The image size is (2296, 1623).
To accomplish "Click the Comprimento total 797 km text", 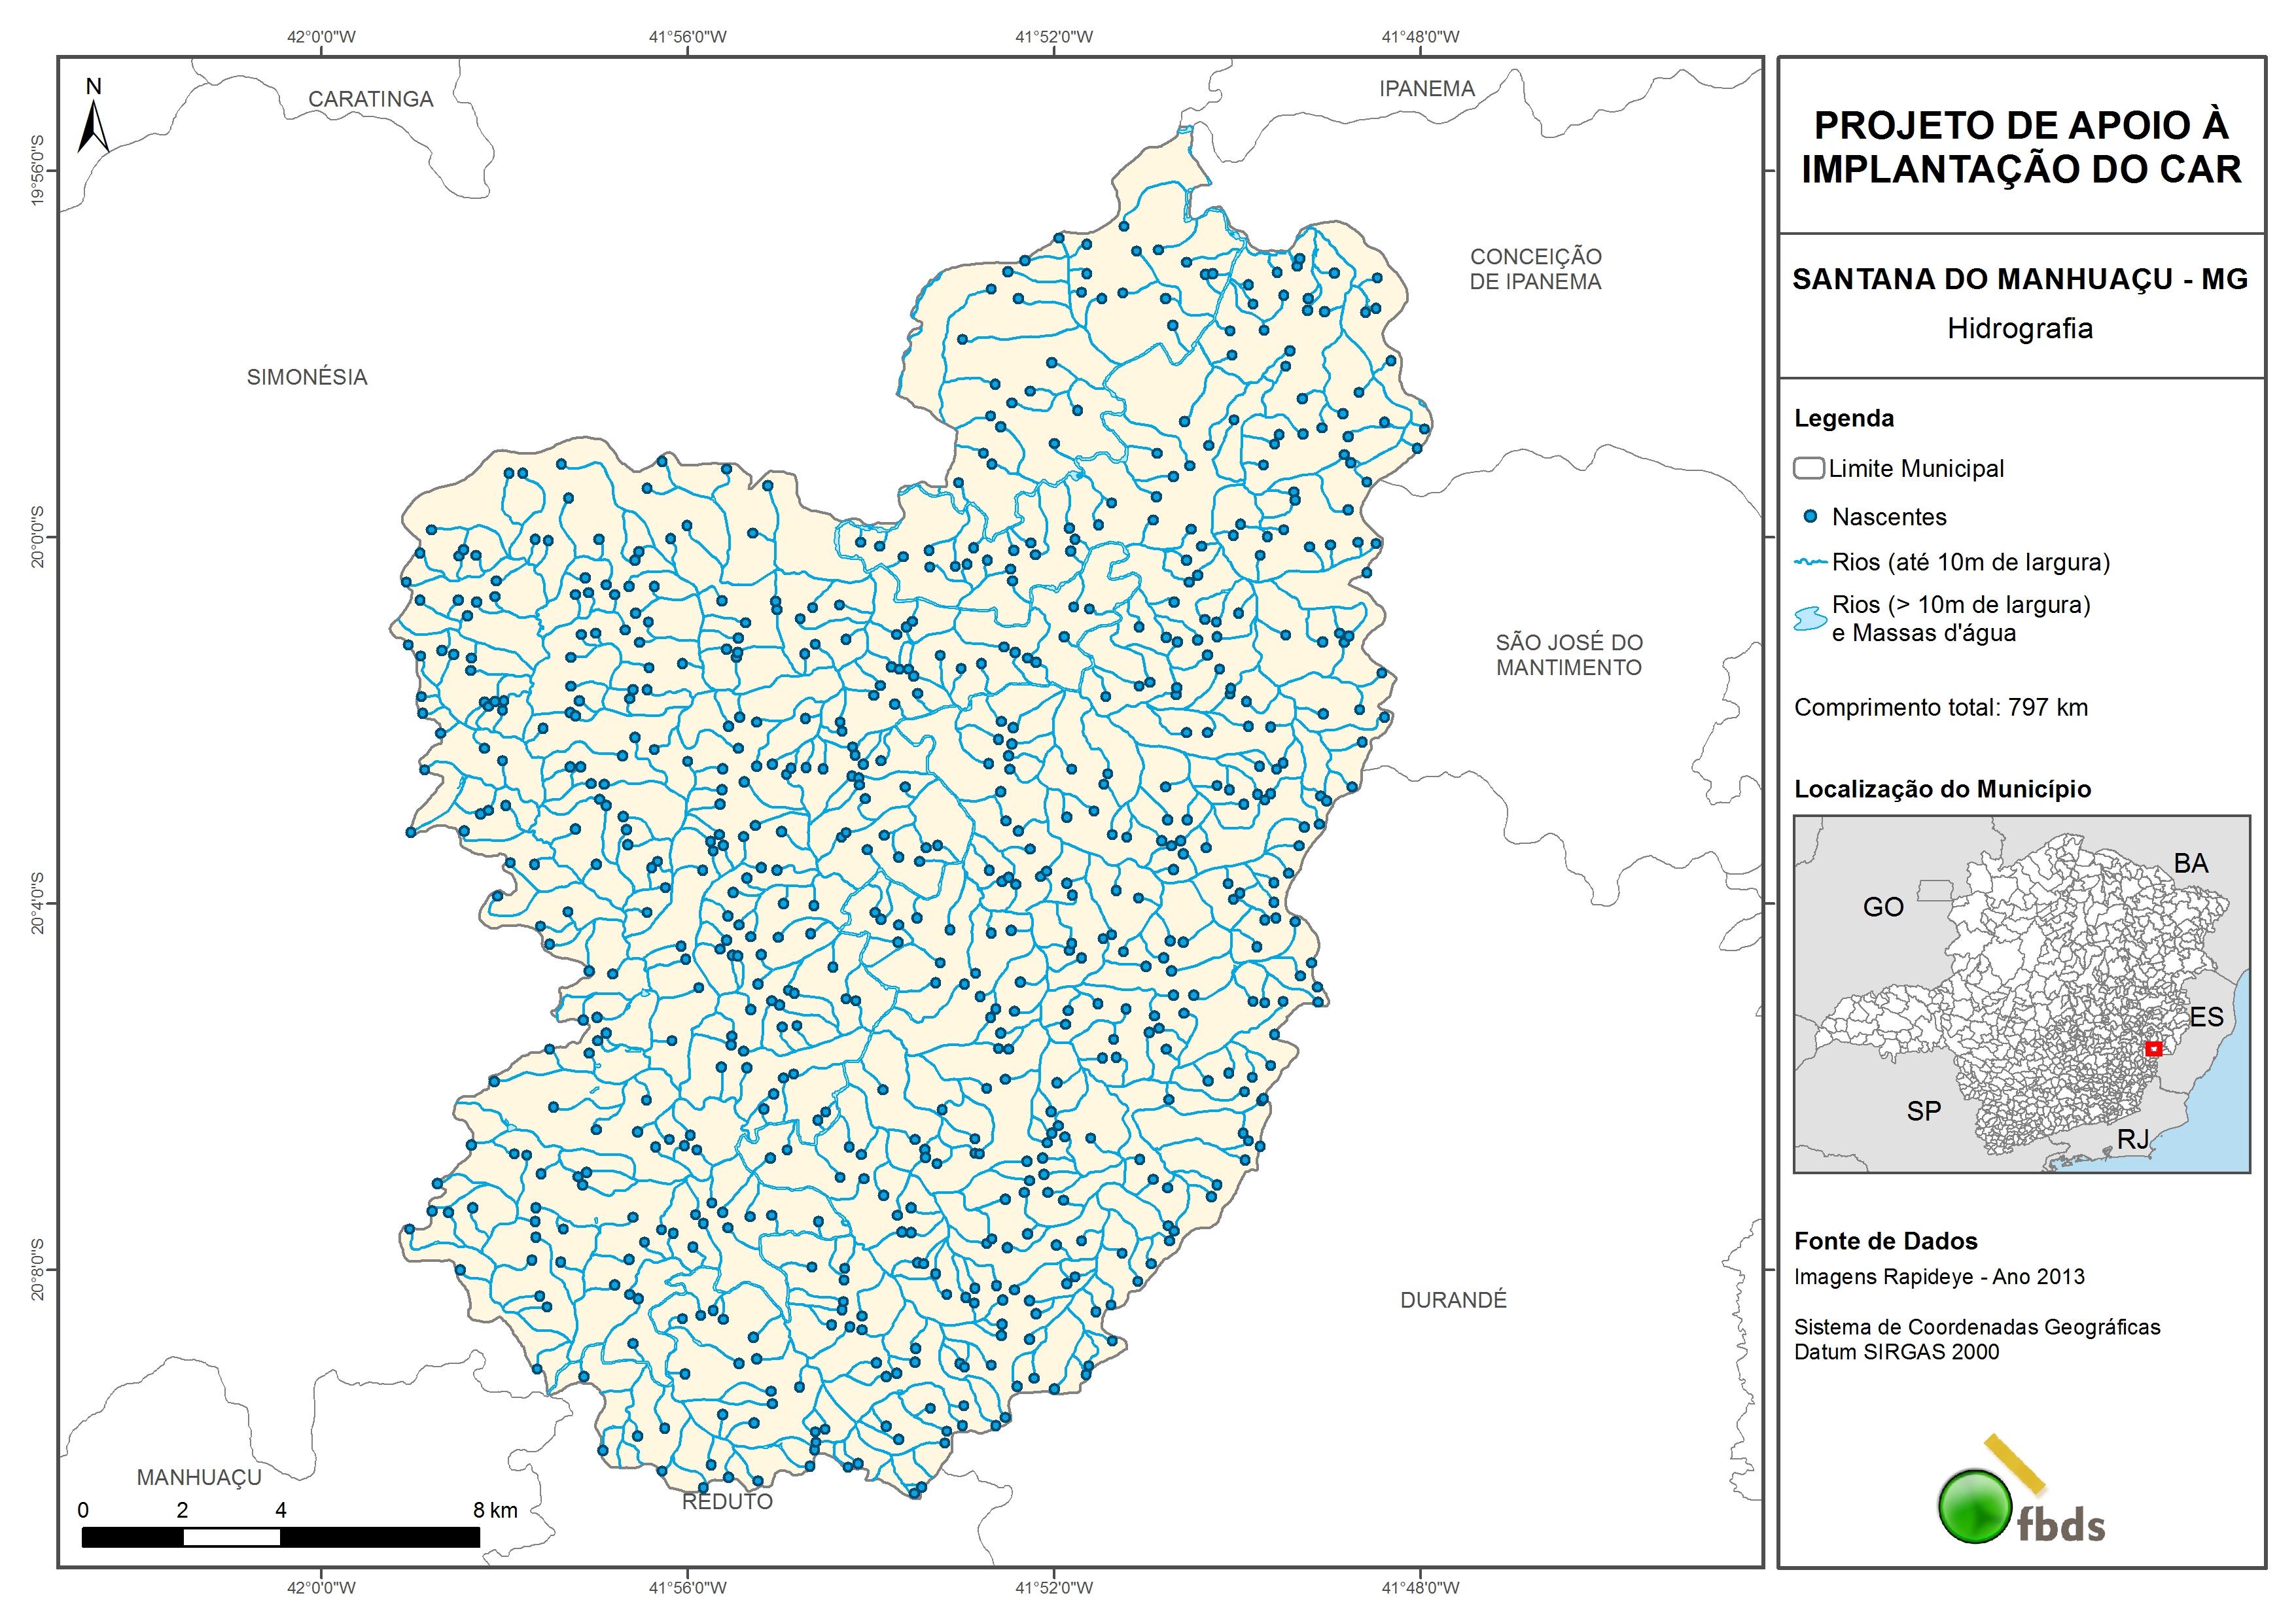I will [x=1940, y=708].
